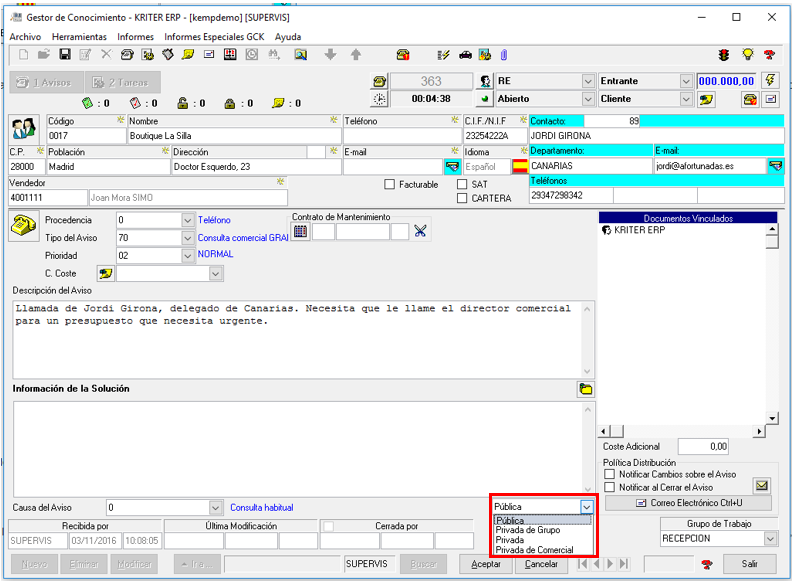Image resolution: width=794 pixels, height=583 pixels.
Task: Click the clock icon in toolbar
Action: point(252,54)
